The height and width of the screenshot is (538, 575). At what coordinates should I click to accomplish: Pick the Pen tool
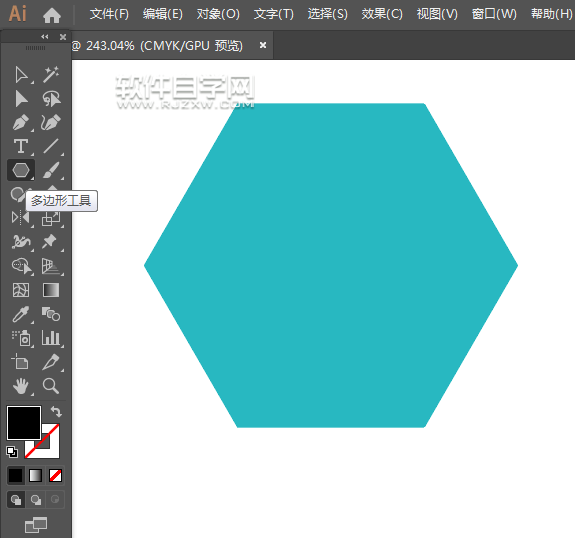click(21, 123)
